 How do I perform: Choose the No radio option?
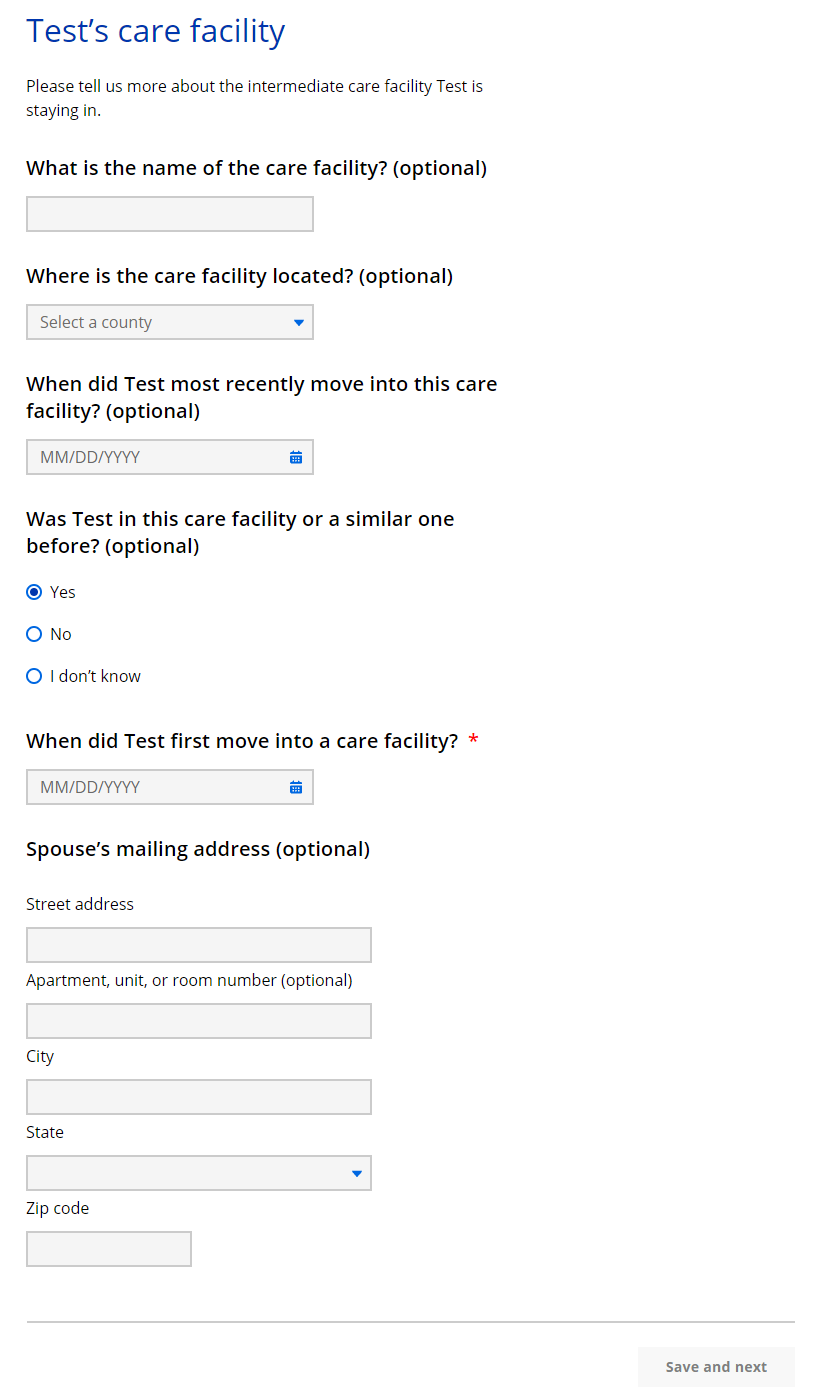click(x=34, y=634)
